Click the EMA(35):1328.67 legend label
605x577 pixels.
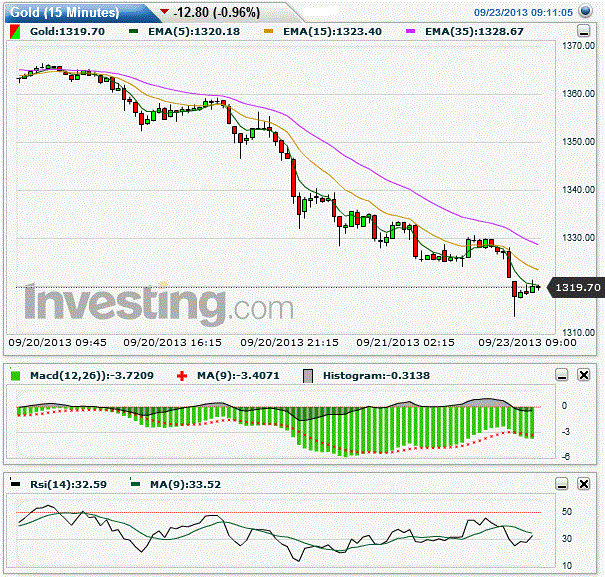(x=475, y=31)
